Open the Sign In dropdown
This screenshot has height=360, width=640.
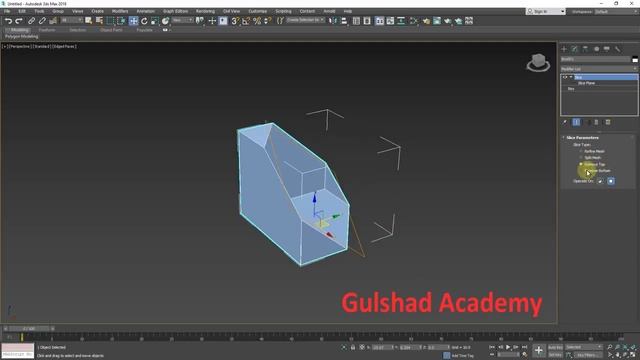tap(546, 11)
